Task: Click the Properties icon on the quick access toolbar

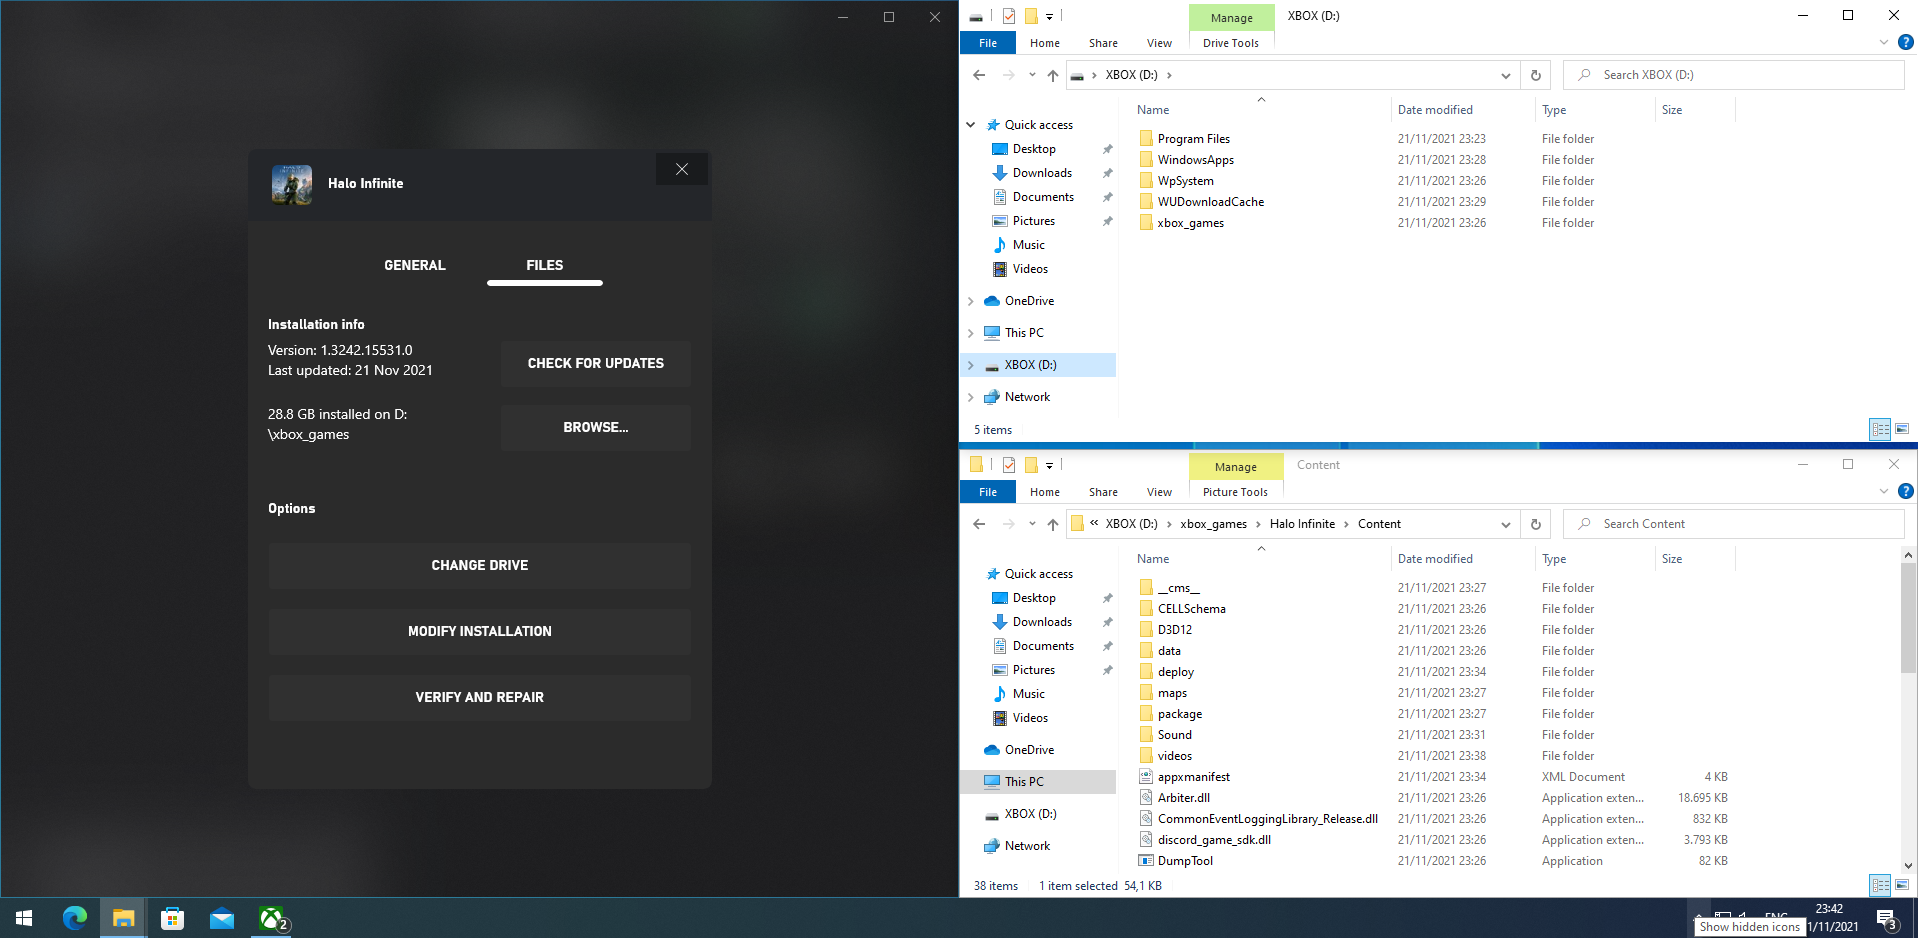Action: tap(1008, 16)
